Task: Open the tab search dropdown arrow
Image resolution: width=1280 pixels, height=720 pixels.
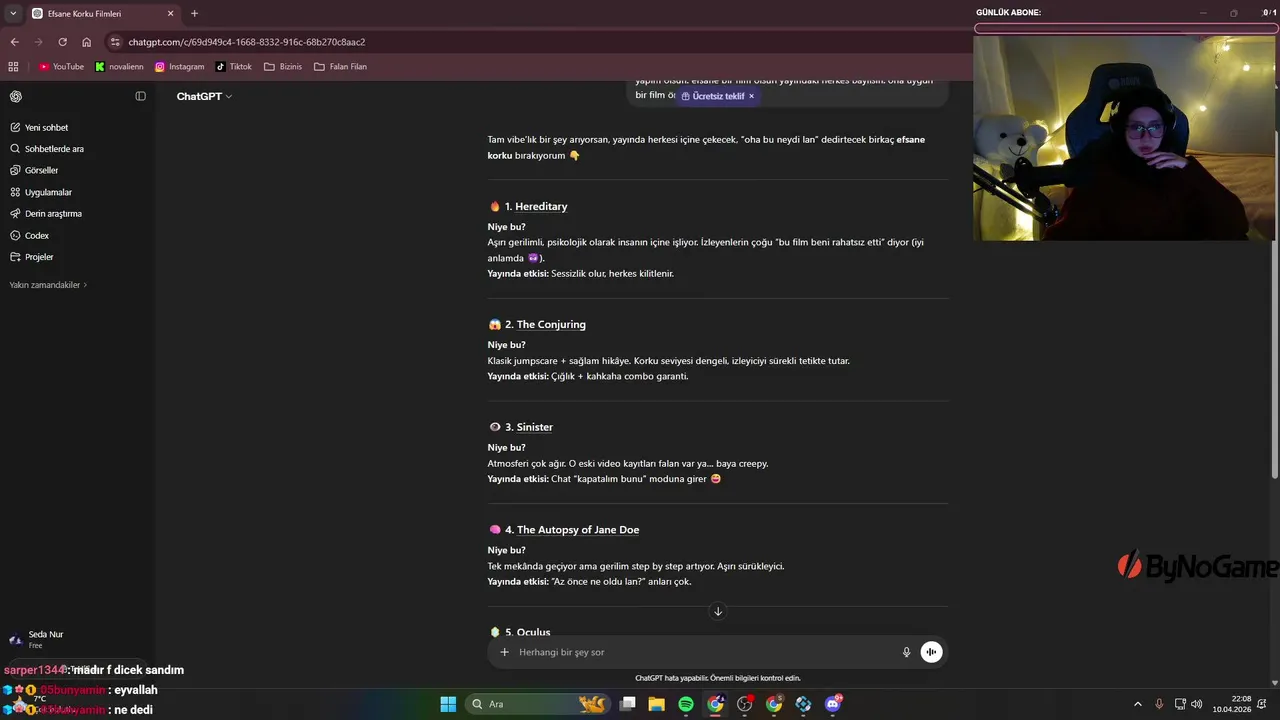Action: coord(13,13)
